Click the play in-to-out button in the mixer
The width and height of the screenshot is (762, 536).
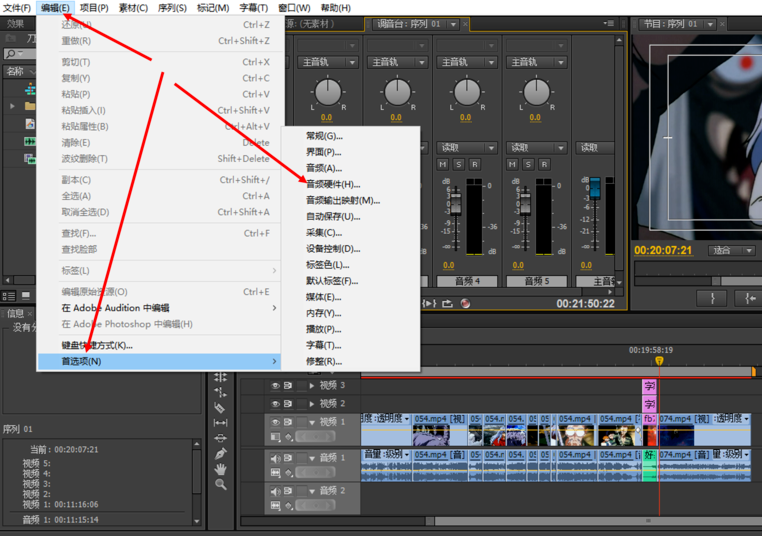430,303
